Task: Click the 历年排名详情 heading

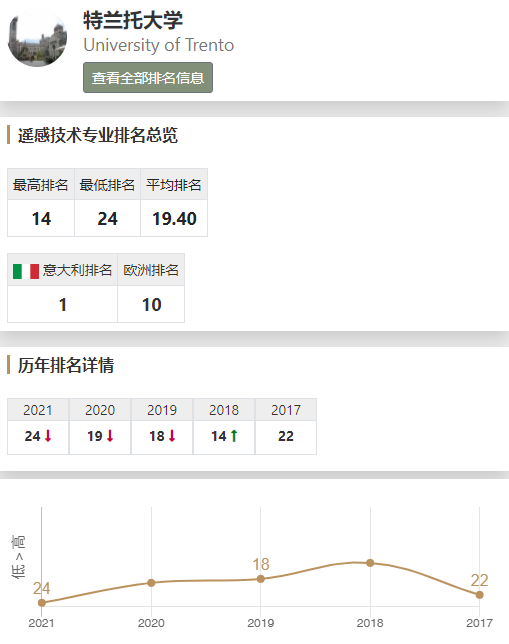Action: click(x=66, y=365)
